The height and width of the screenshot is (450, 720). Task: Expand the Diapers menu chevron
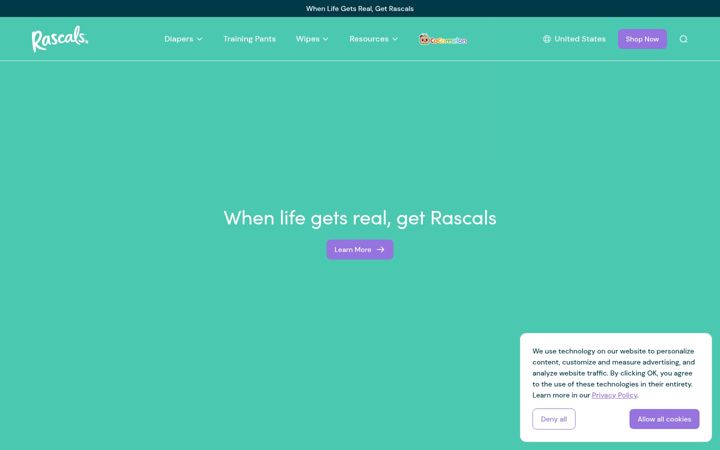coord(200,39)
